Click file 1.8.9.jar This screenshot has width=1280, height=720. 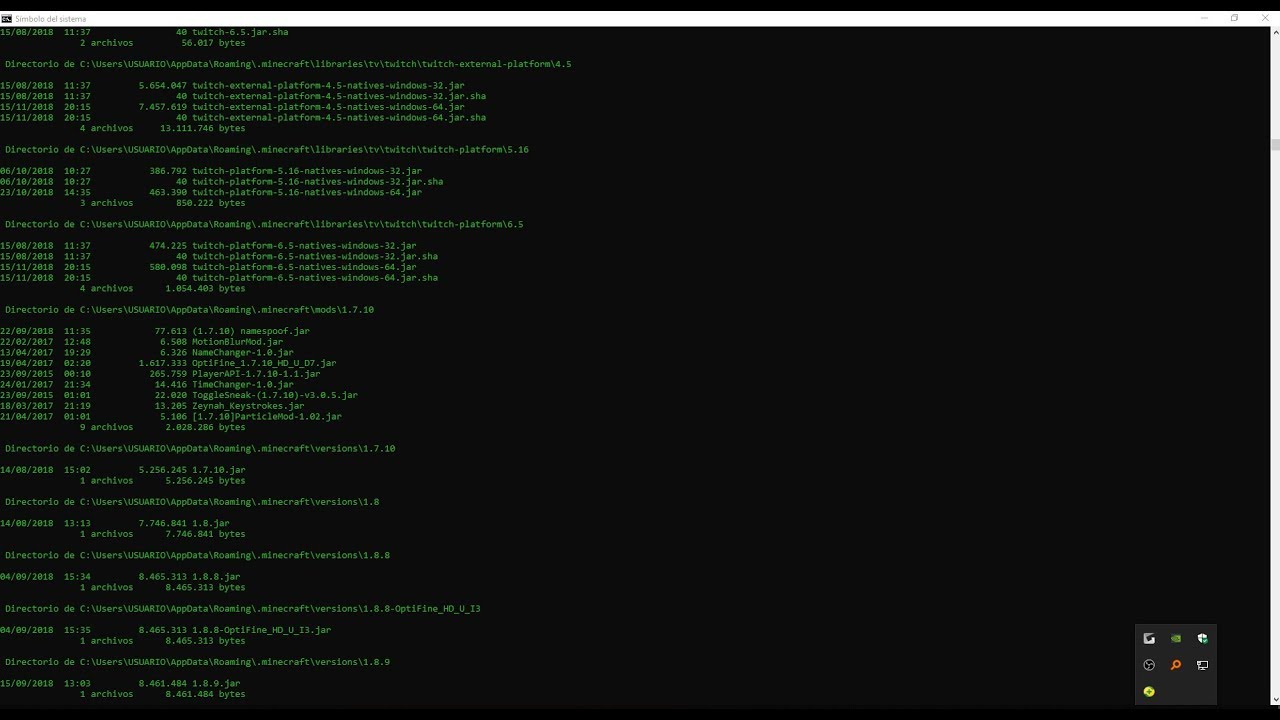(216, 684)
